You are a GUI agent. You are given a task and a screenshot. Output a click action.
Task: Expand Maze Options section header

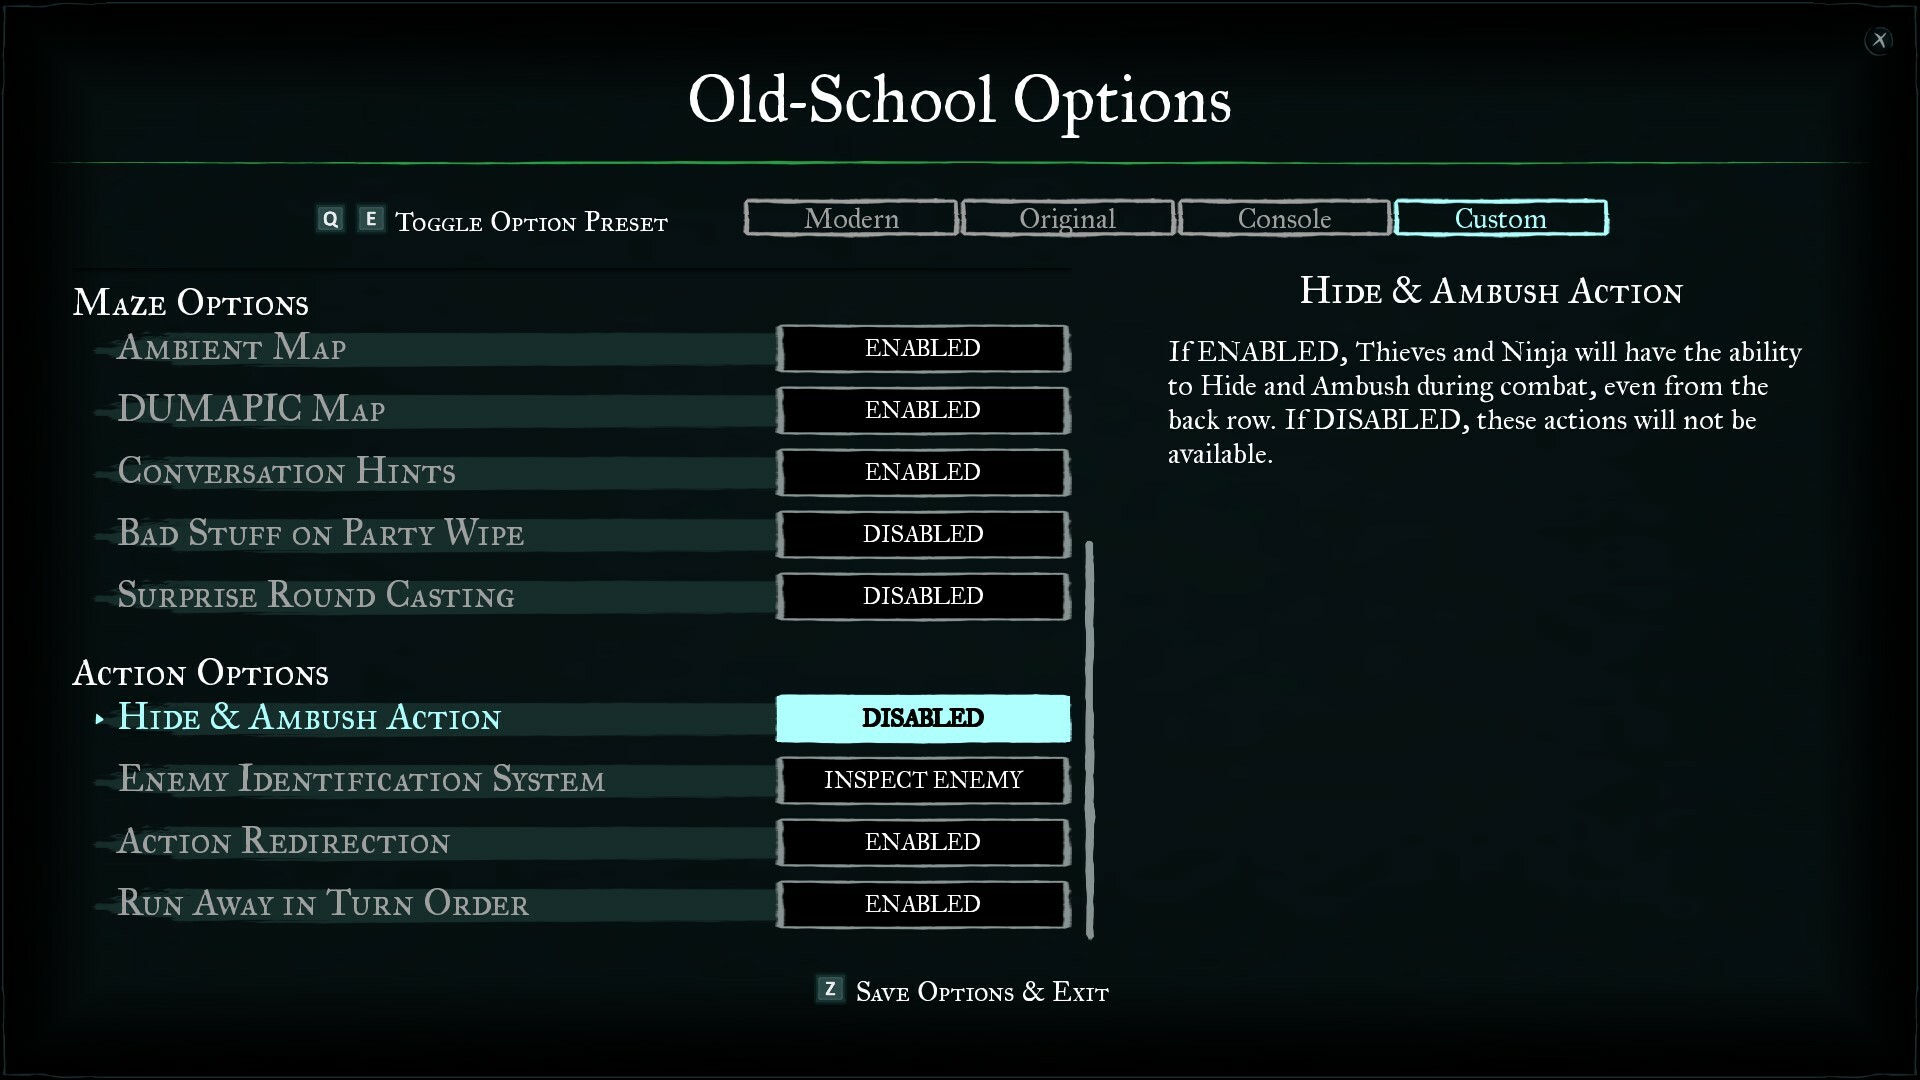click(x=191, y=302)
